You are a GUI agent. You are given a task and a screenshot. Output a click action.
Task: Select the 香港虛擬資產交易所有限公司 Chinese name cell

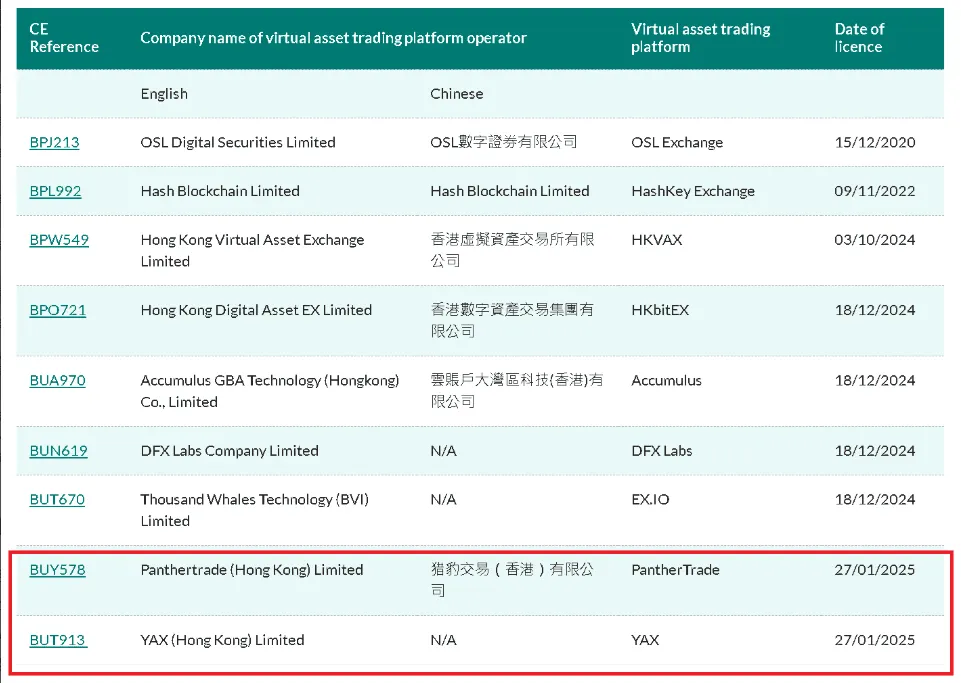(x=512, y=250)
